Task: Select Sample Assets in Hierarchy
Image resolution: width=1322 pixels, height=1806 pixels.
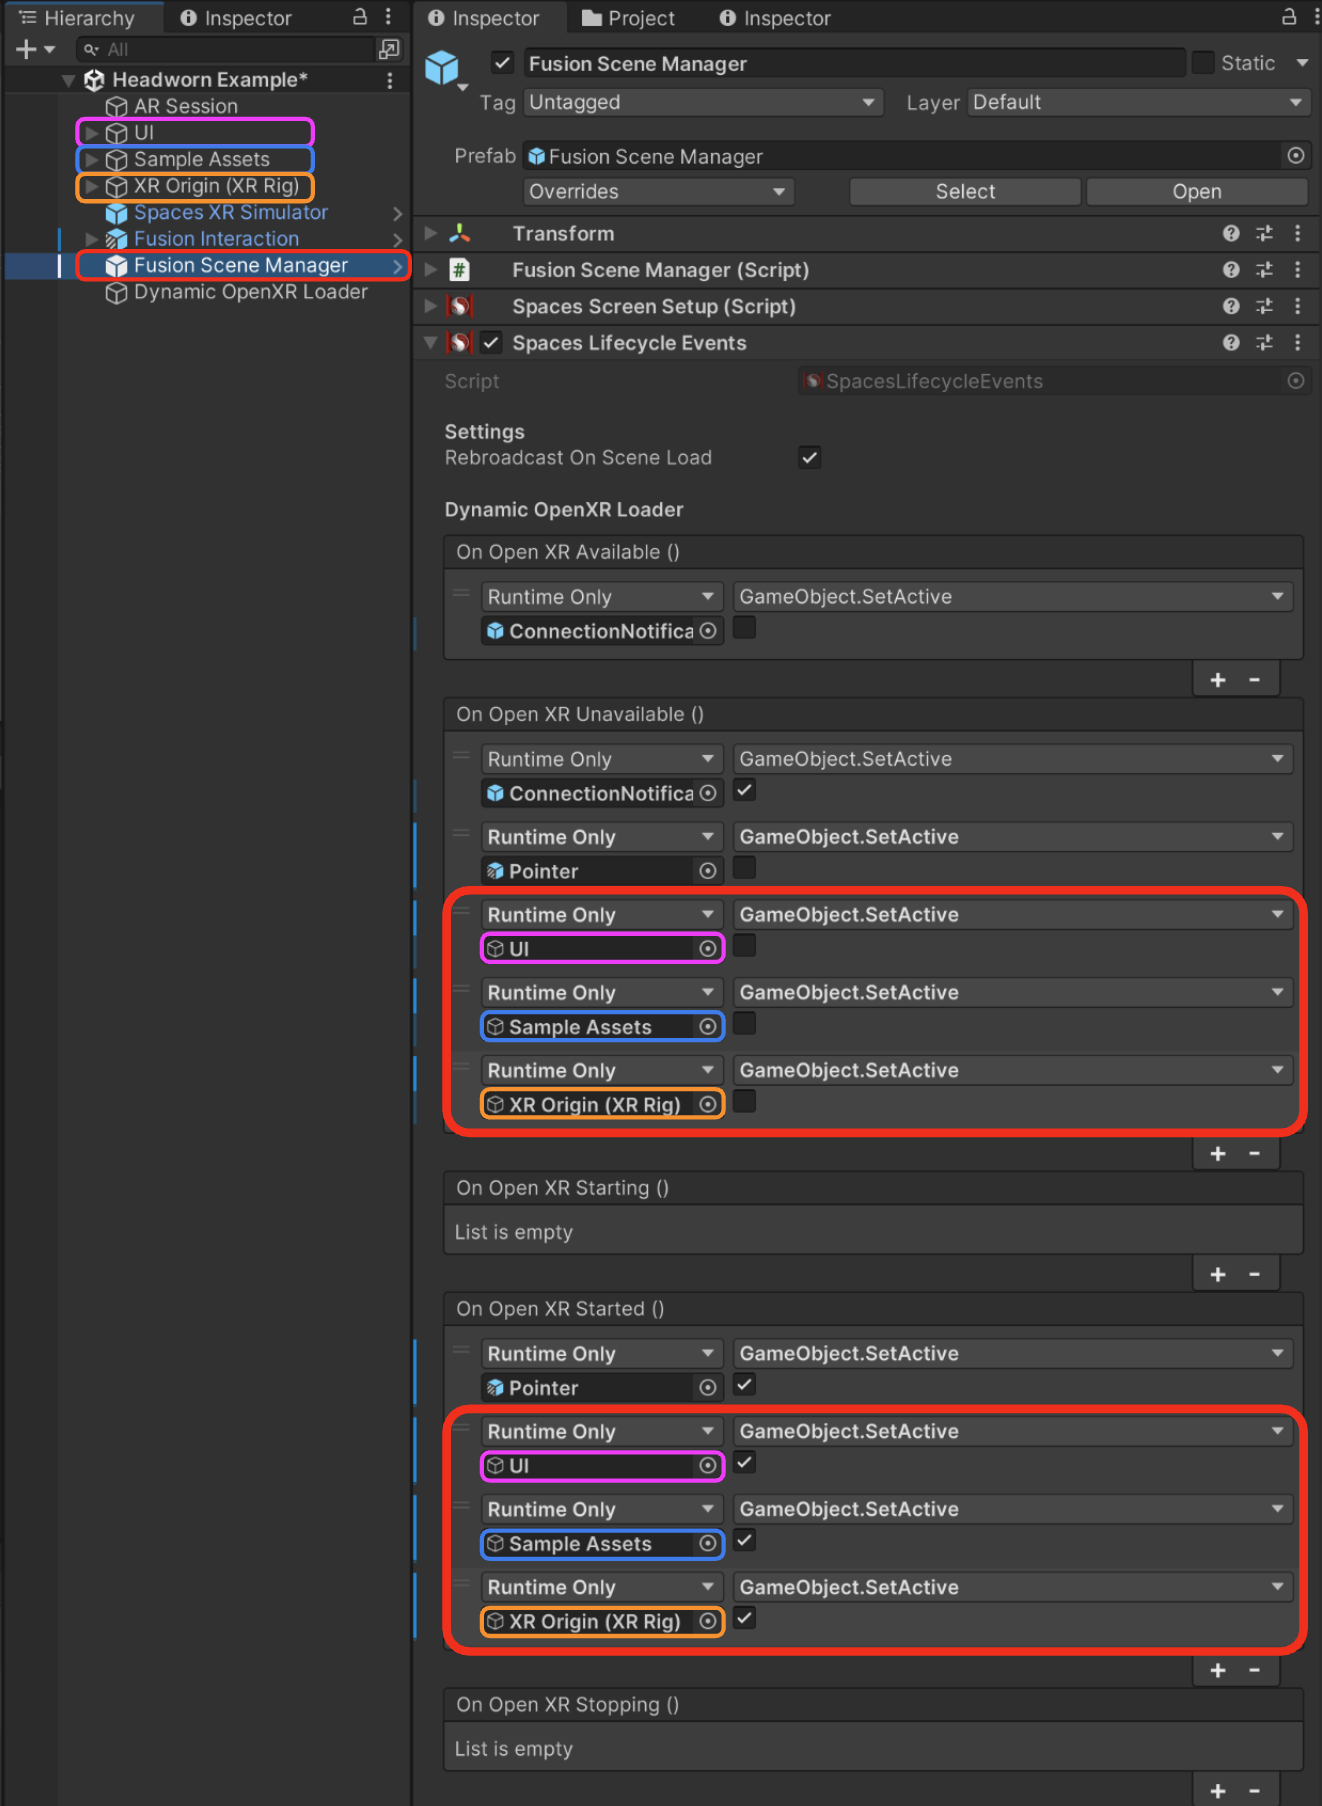Action: click(x=202, y=160)
